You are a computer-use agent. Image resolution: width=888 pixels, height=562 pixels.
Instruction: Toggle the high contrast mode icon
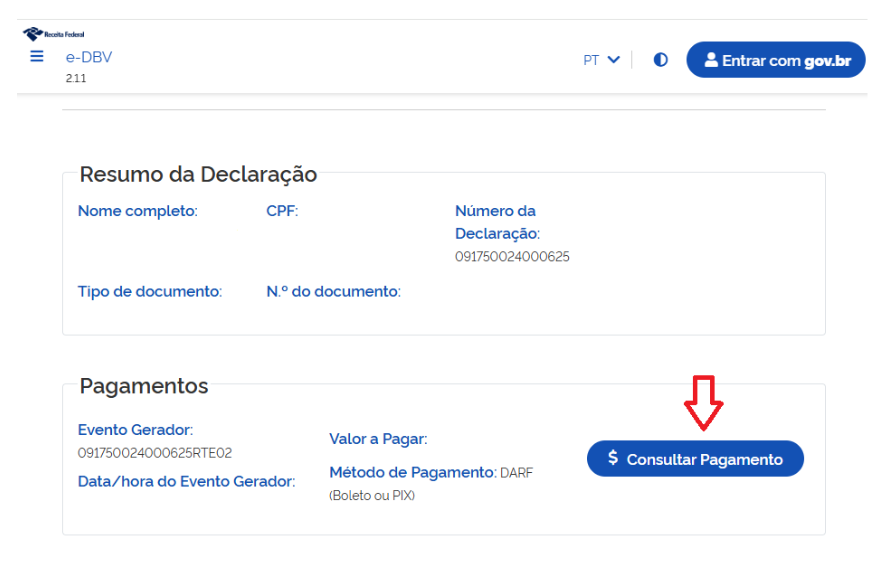coord(660,60)
